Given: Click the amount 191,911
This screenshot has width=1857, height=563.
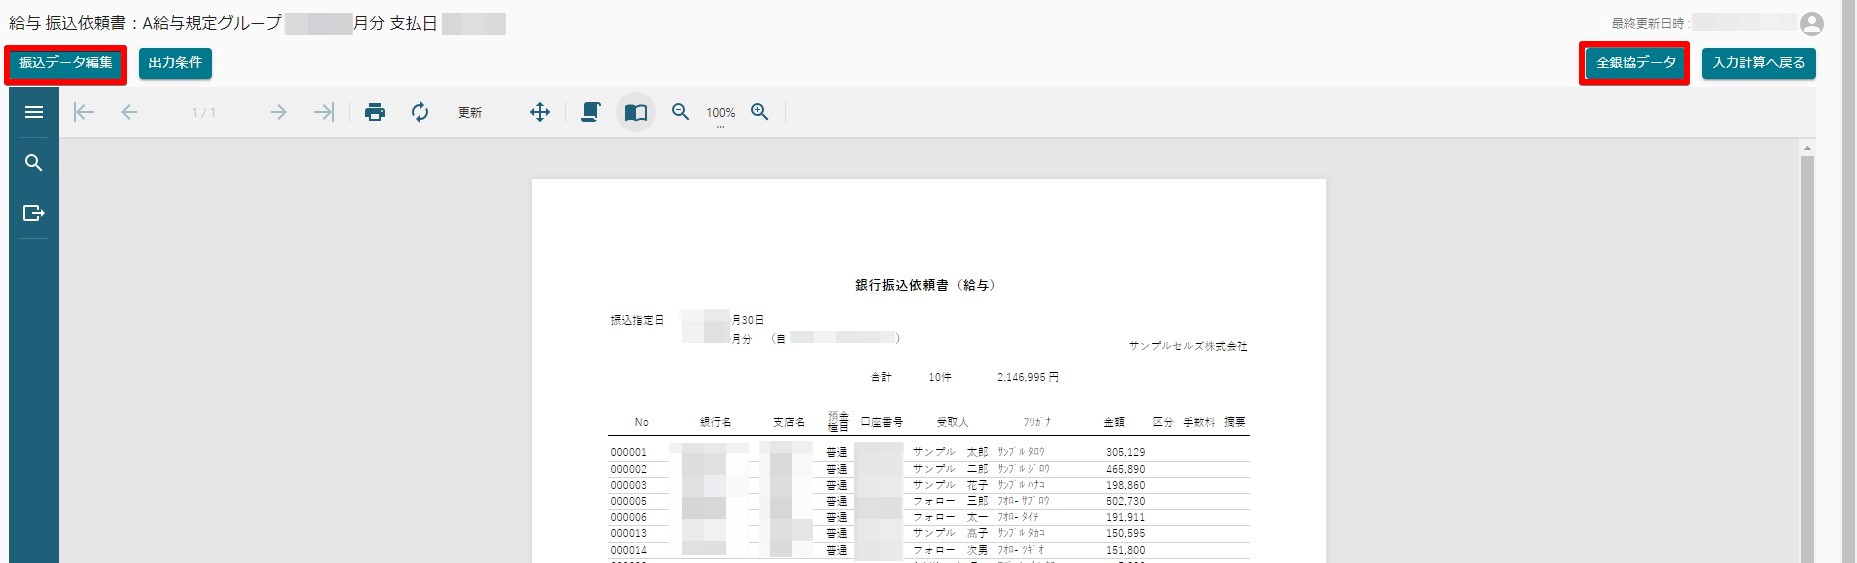Looking at the screenshot, I should [x=1126, y=517].
